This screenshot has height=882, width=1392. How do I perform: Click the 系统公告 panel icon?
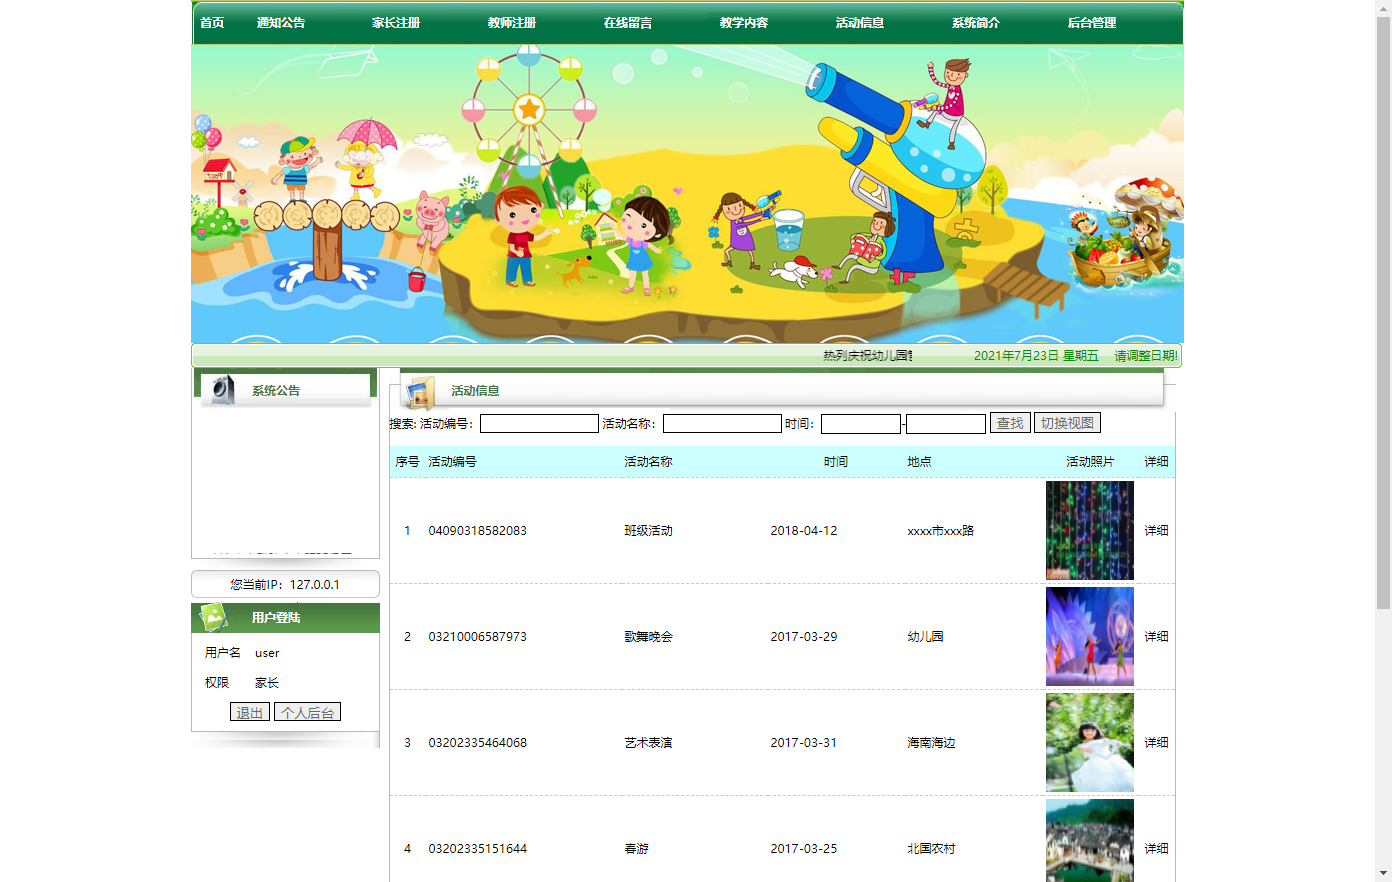(222, 390)
